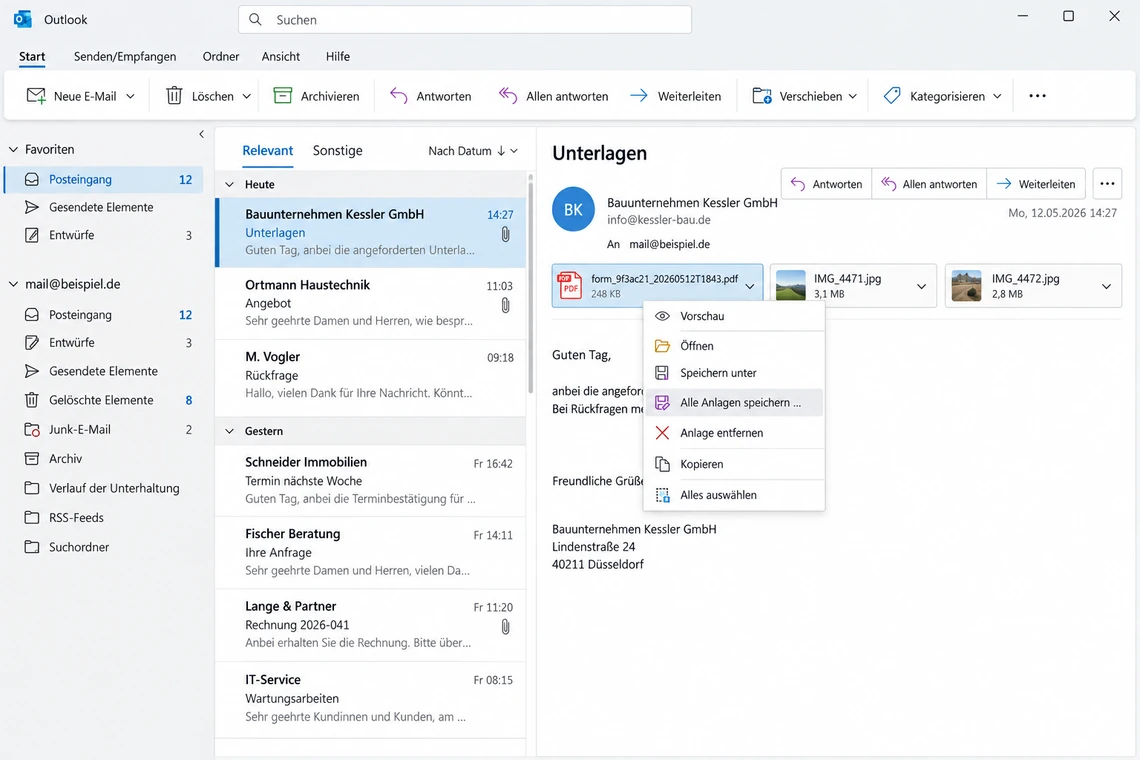Screen dimensions: 1140x760
Task: Open the Ordner ribbon tab
Action: (x=221, y=56)
